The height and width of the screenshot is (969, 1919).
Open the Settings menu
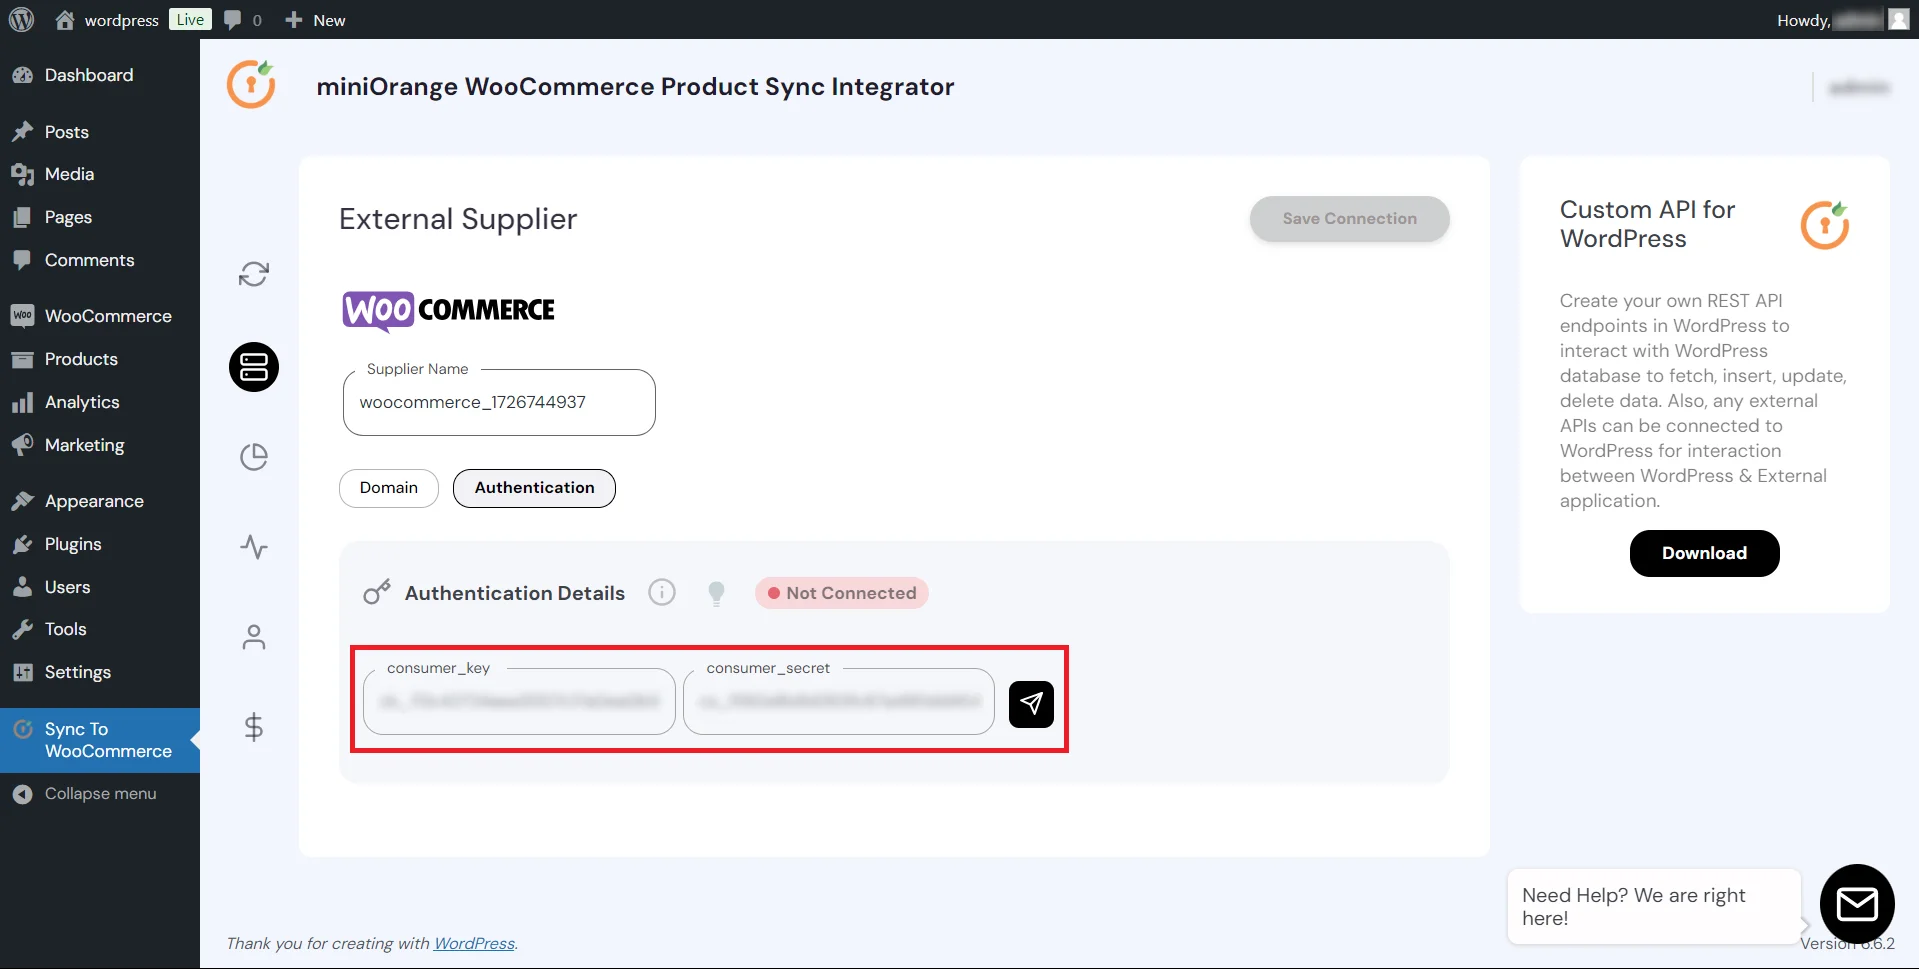tap(100, 672)
